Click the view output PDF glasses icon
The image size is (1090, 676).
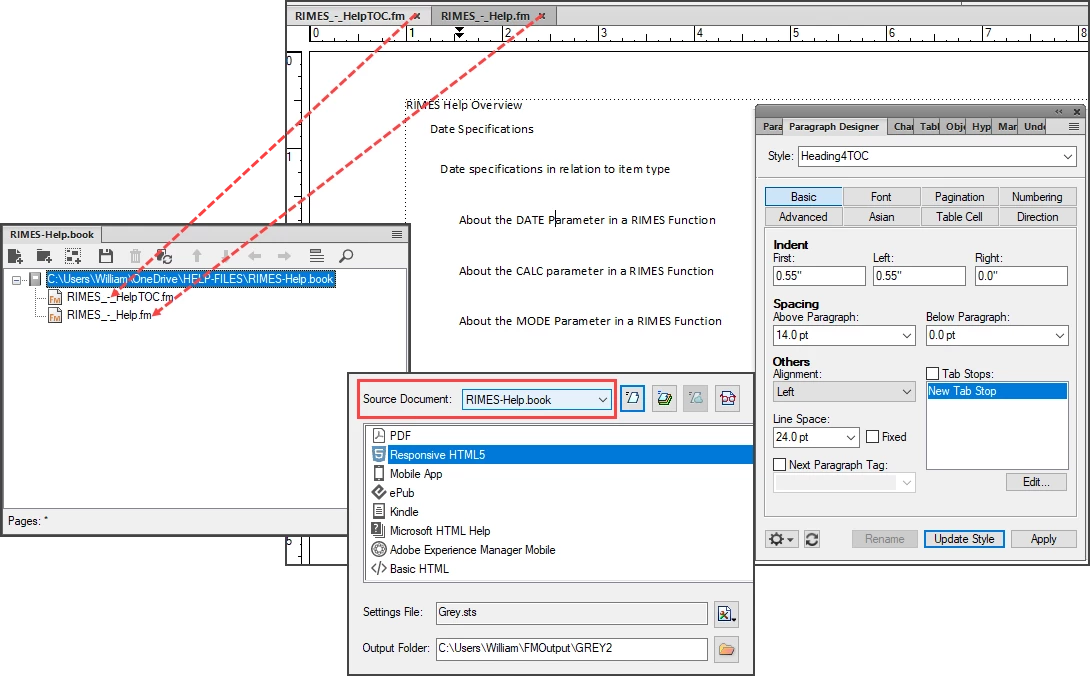click(727, 399)
